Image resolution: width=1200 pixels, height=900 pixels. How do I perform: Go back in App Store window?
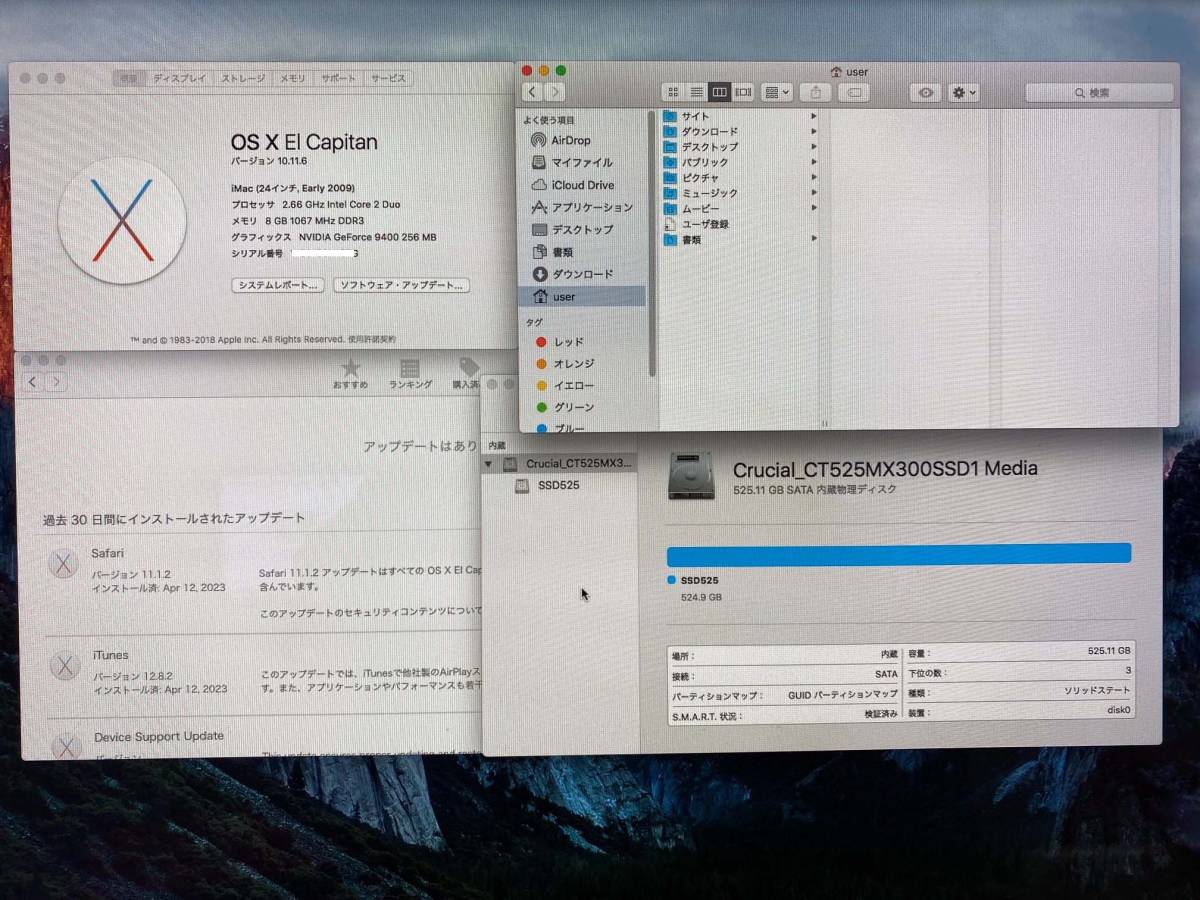pyautogui.click(x=33, y=382)
